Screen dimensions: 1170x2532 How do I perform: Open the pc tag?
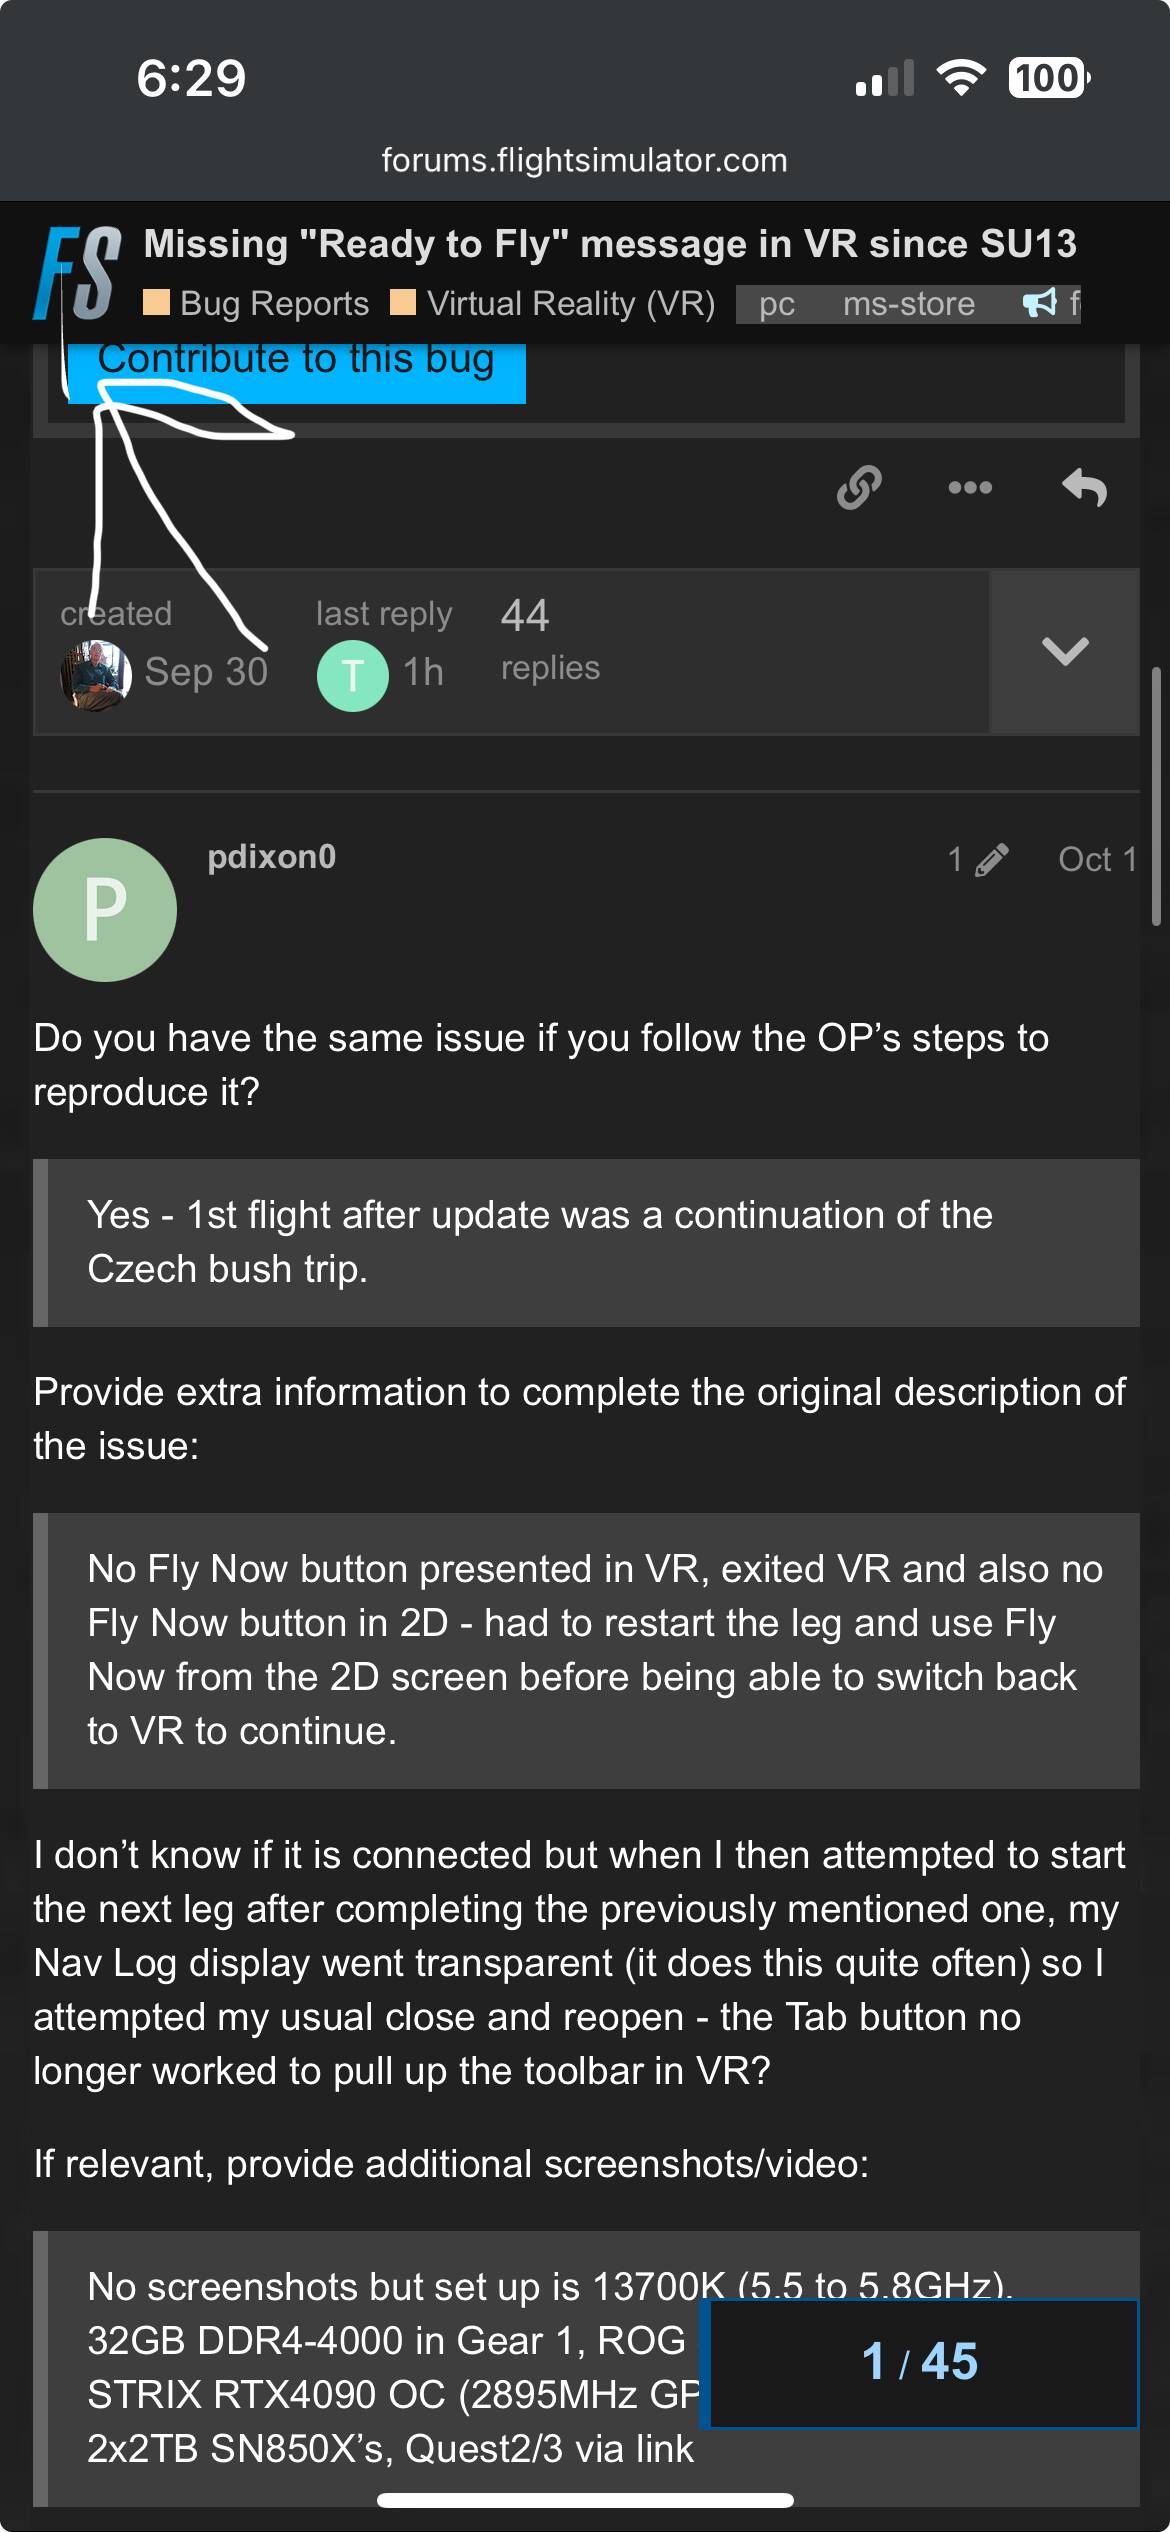pyautogui.click(x=777, y=304)
